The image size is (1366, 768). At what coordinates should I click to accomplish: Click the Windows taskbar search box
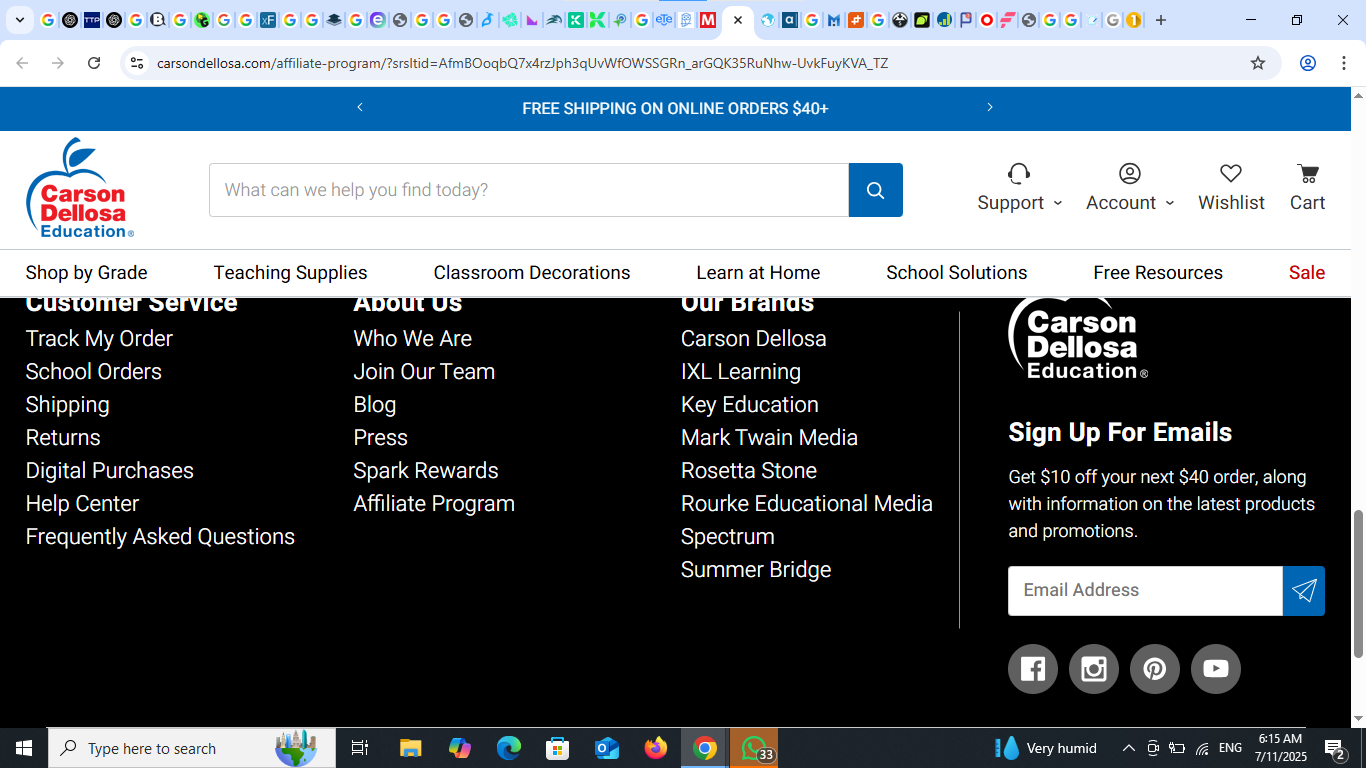pos(192,748)
